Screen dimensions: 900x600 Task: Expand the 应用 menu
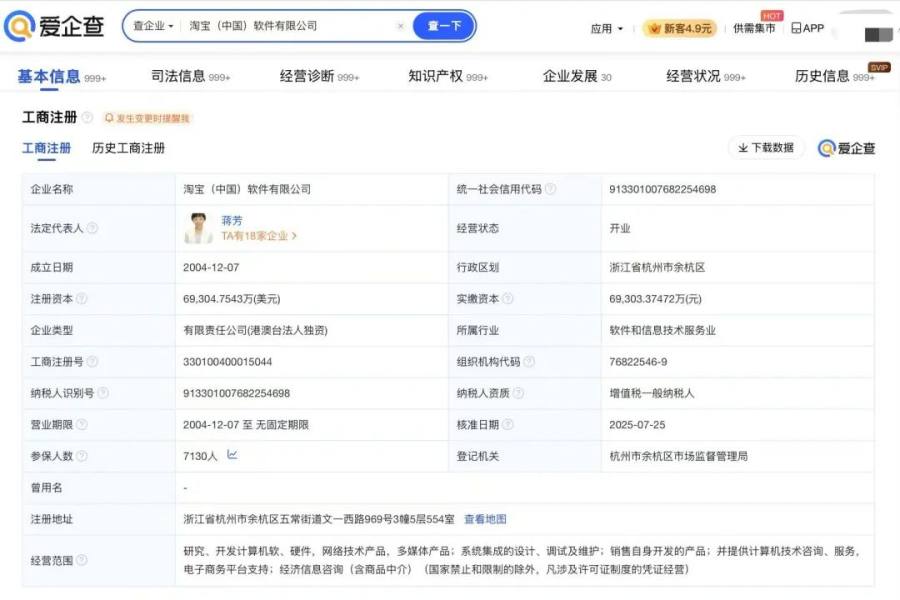(607, 28)
